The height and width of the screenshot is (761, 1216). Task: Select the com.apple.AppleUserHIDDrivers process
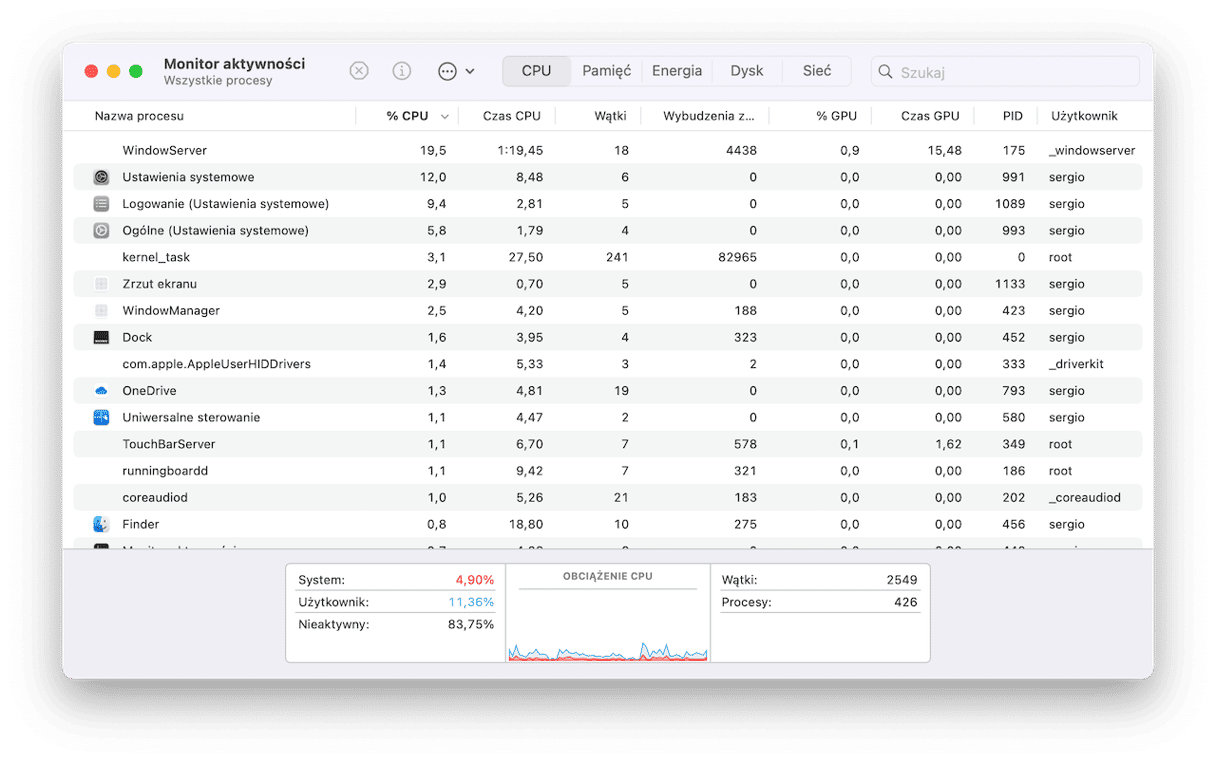point(216,364)
